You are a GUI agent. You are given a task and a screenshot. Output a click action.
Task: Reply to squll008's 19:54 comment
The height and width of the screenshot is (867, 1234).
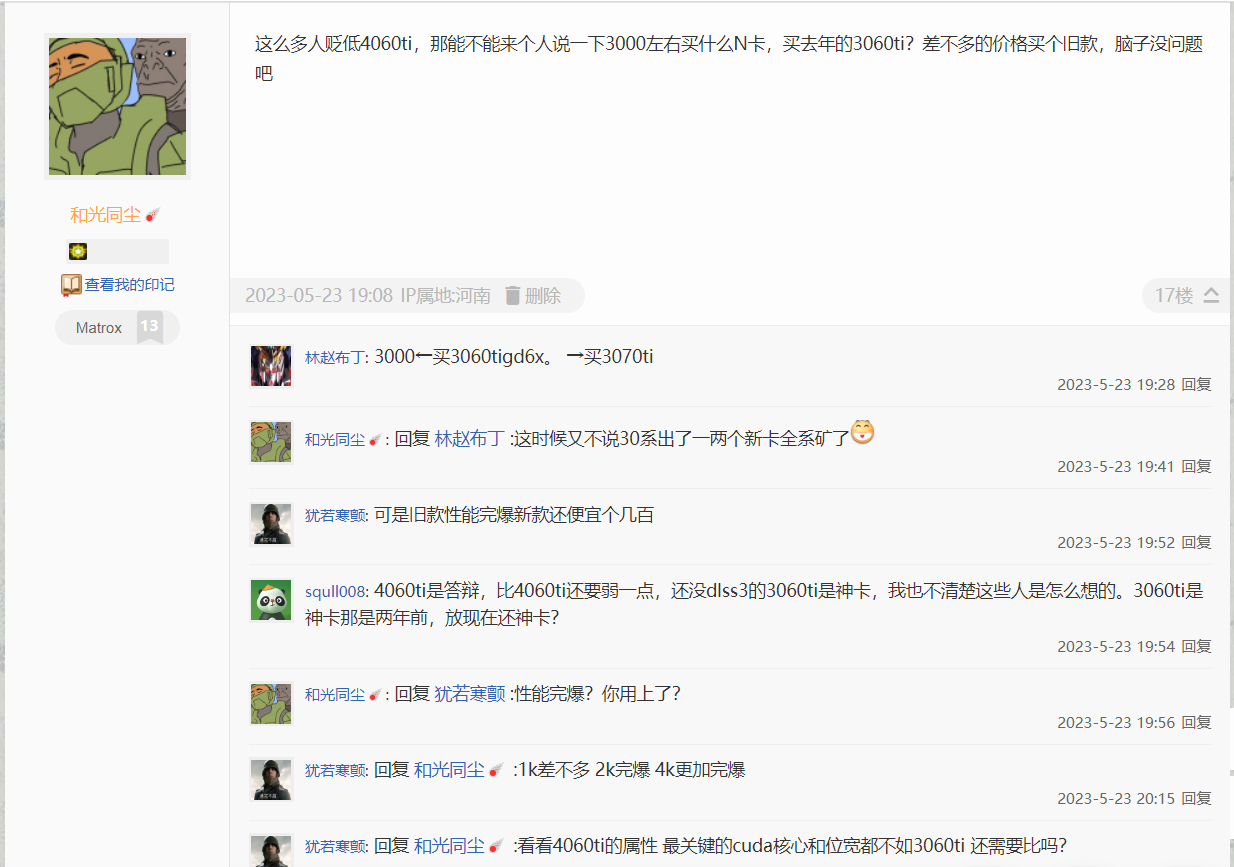(x=1196, y=646)
